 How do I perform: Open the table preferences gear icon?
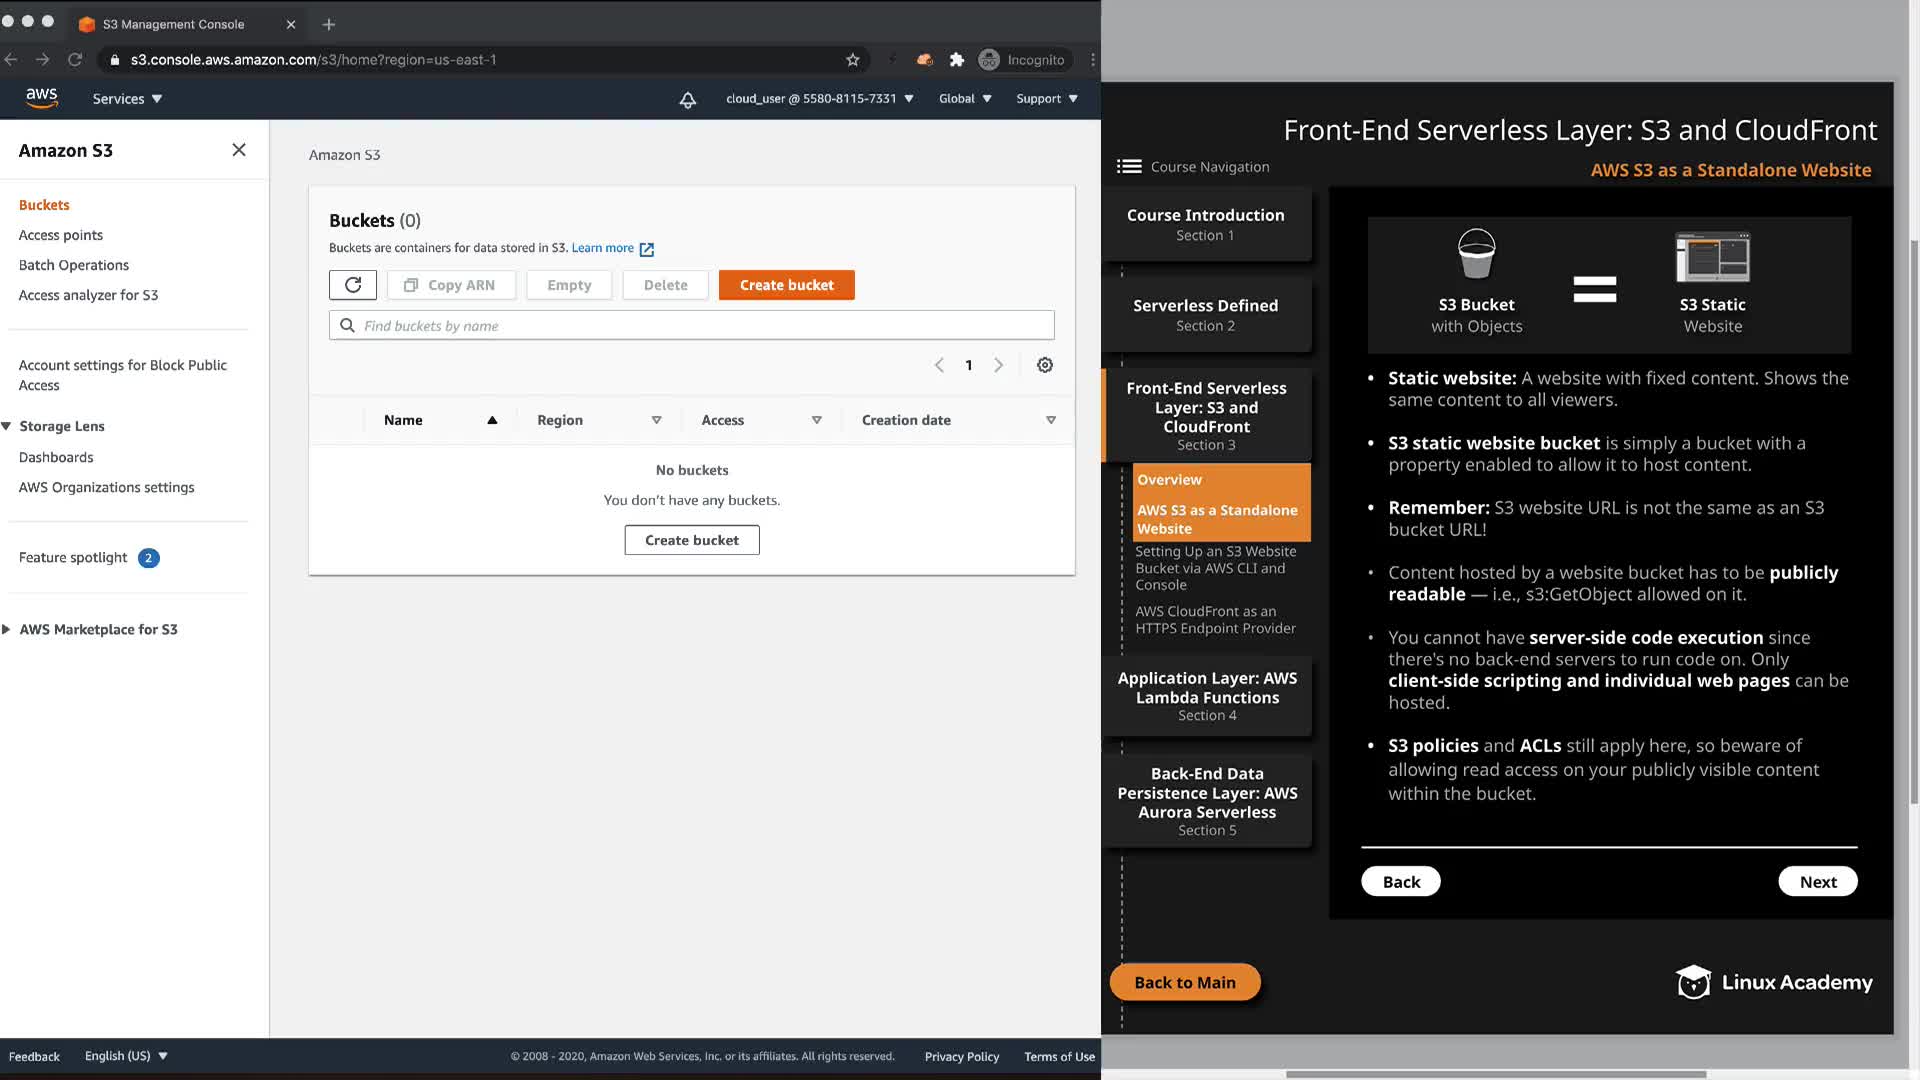(1044, 365)
